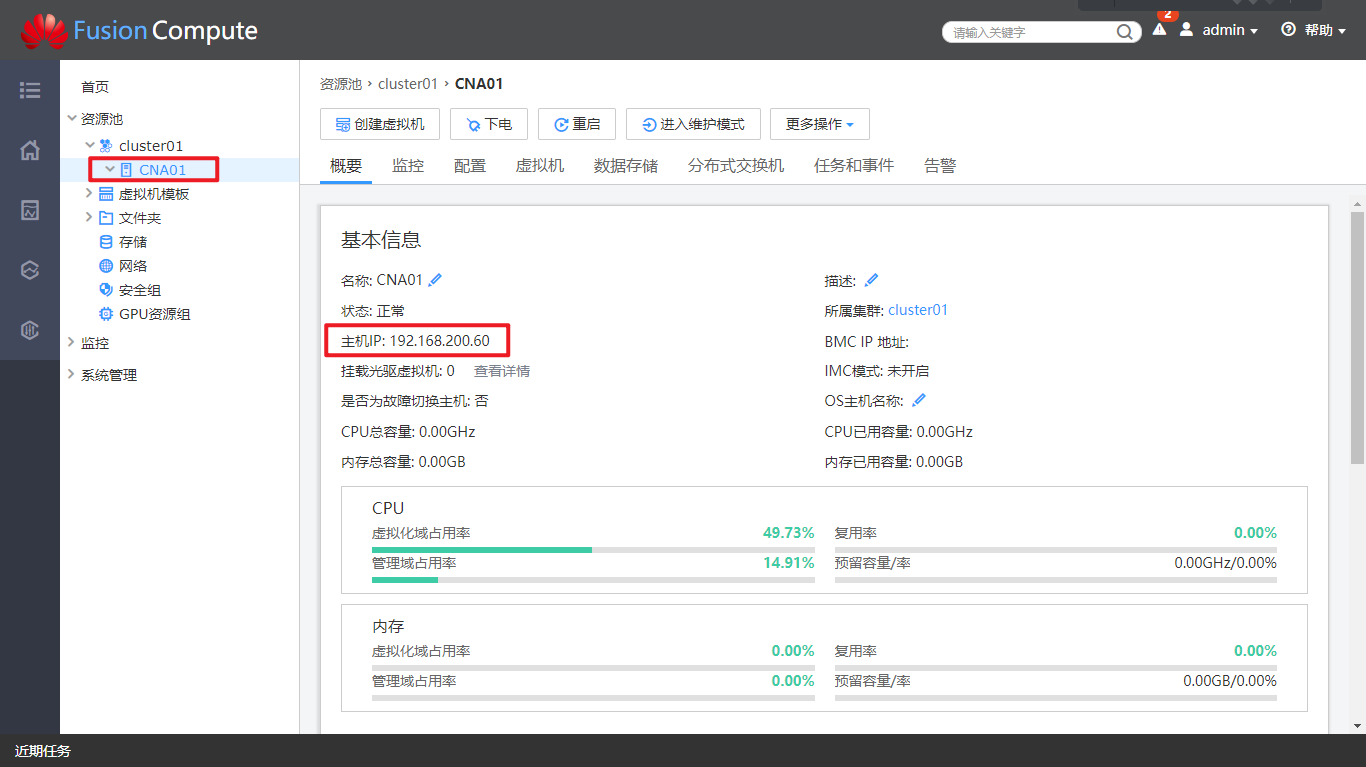Edit the name CNA01 with pencil icon
This screenshot has width=1366, height=767.
point(435,280)
